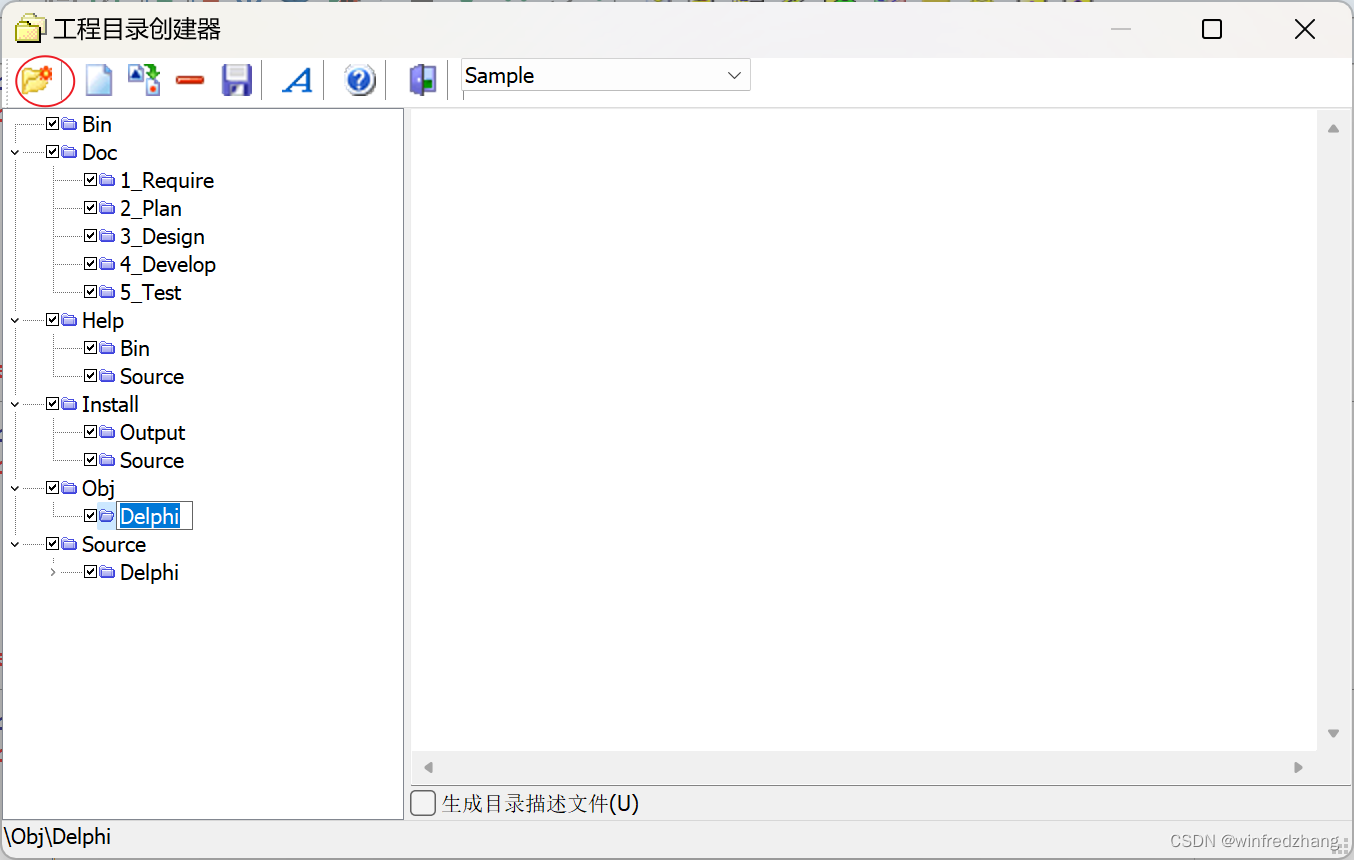Viewport: 1354px width, 860px height.
Task: Expand the Delphi node under Source
Action: (x=53, y=572)
